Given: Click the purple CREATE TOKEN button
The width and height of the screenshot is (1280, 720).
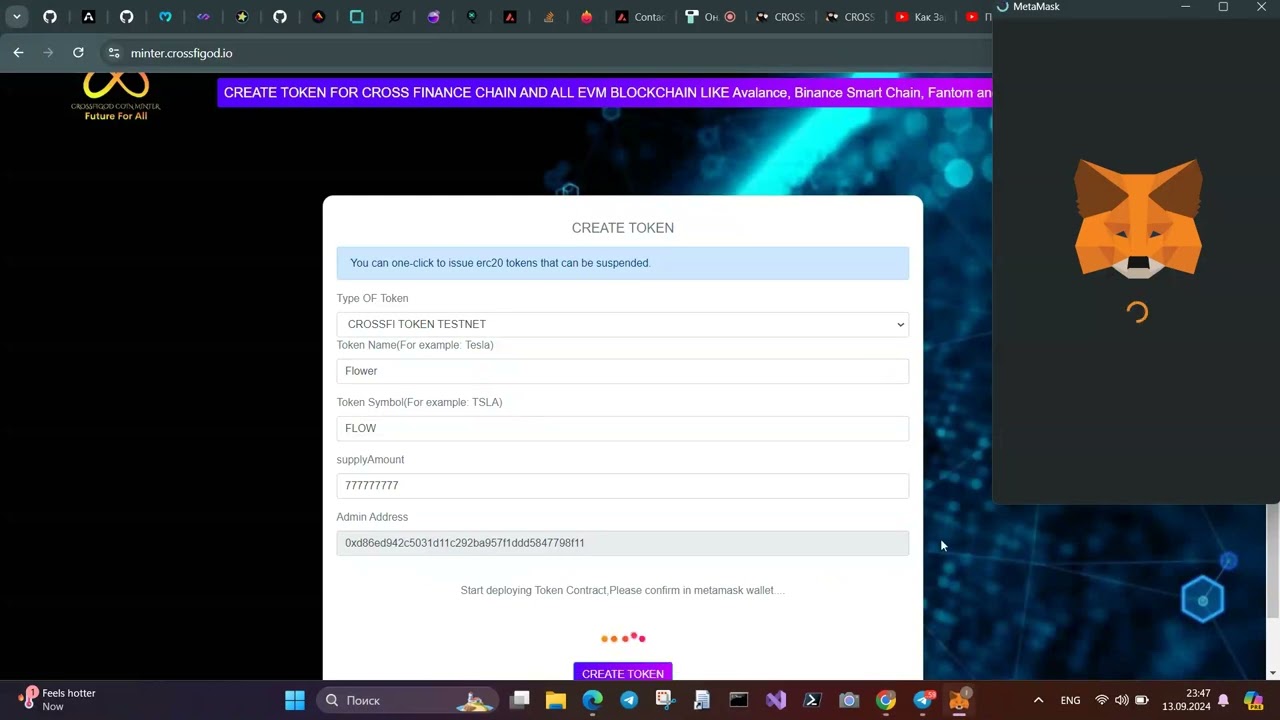Looking at the screenshot, I should coord(622,673).
